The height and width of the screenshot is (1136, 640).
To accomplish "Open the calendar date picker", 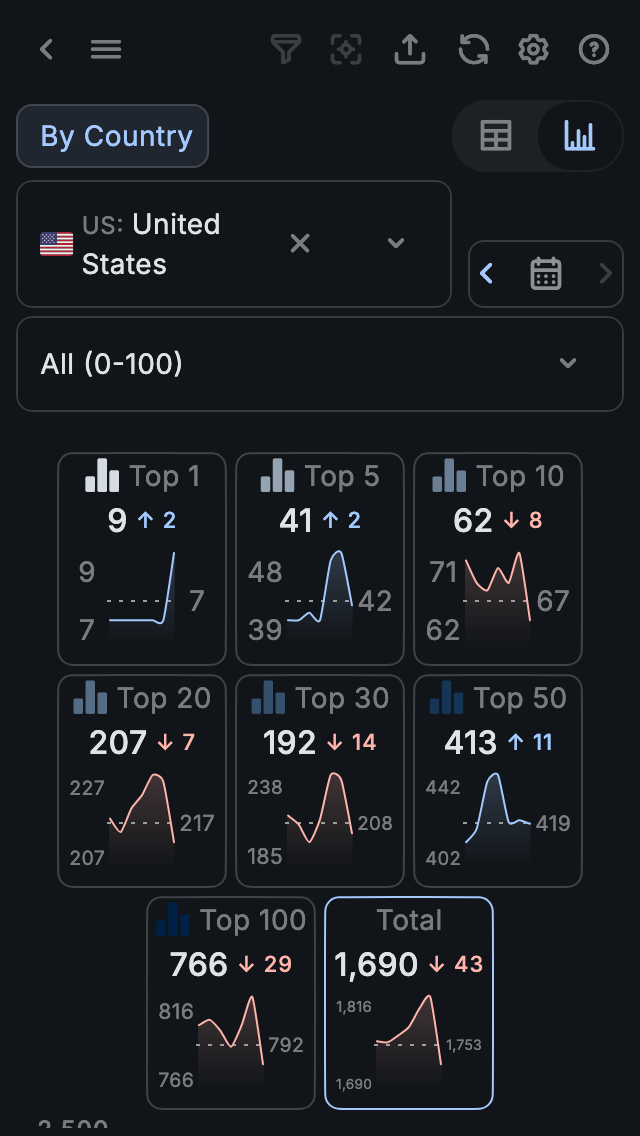I will click(x=546, y=273).
